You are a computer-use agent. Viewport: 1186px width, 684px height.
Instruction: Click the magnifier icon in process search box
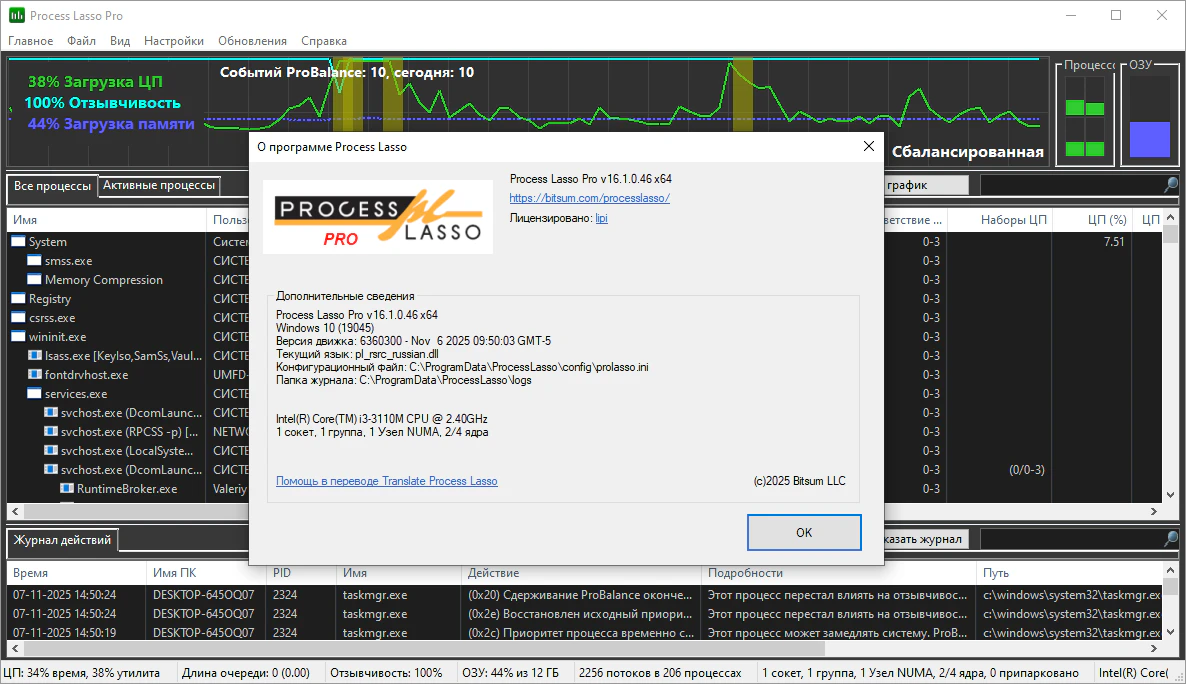click(x=1170, y=185)
